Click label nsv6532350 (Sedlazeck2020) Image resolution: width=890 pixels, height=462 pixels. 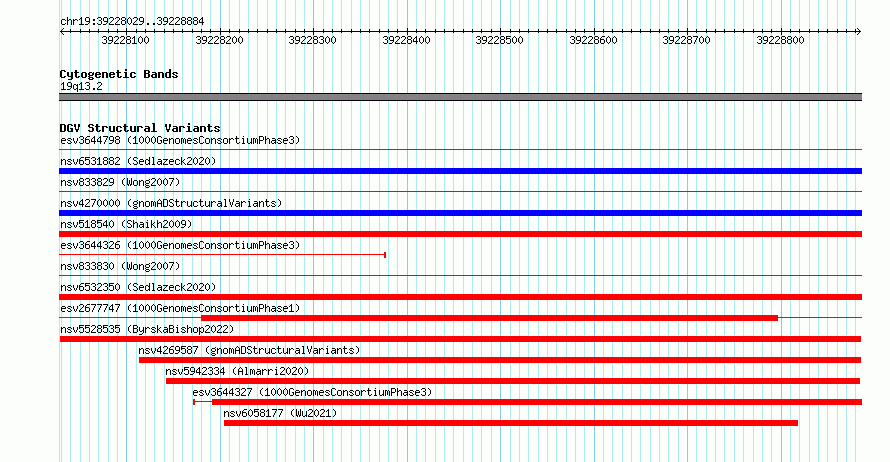[138, 287]
